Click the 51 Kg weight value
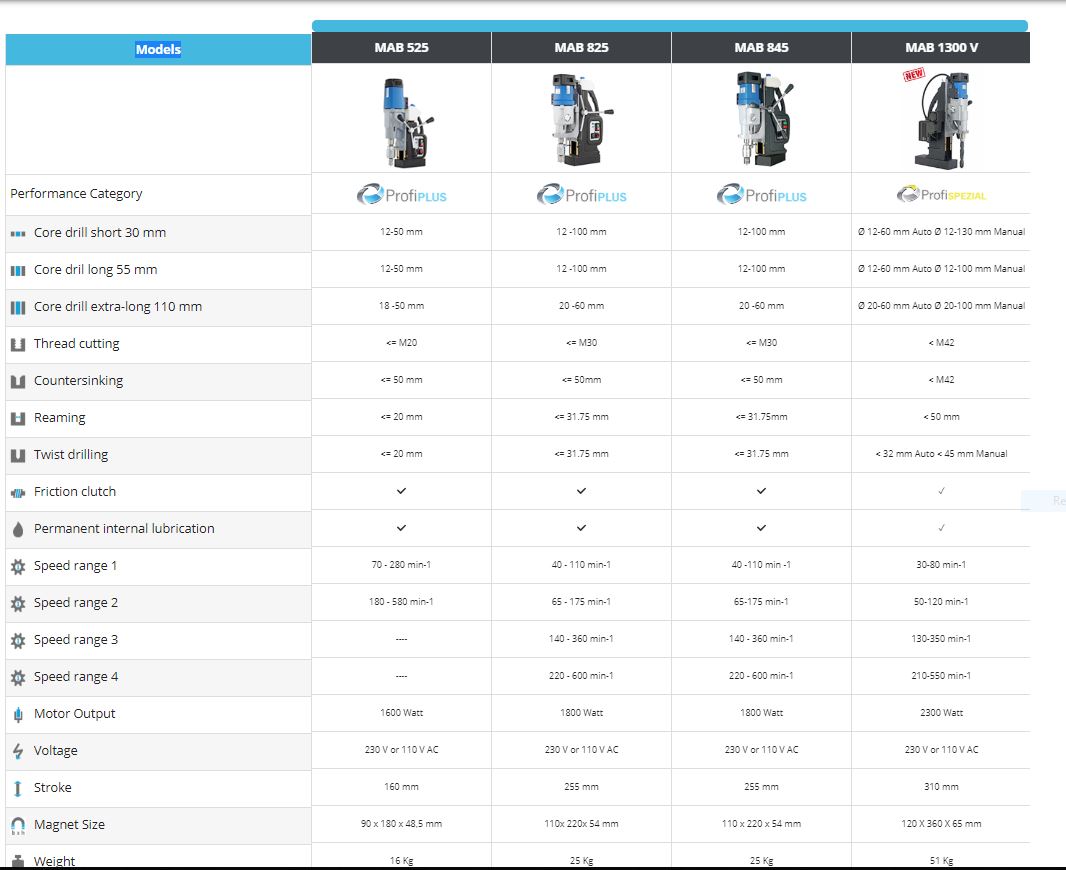The height and width of the screenshot is (870, 1066). [x=941, y=861]
